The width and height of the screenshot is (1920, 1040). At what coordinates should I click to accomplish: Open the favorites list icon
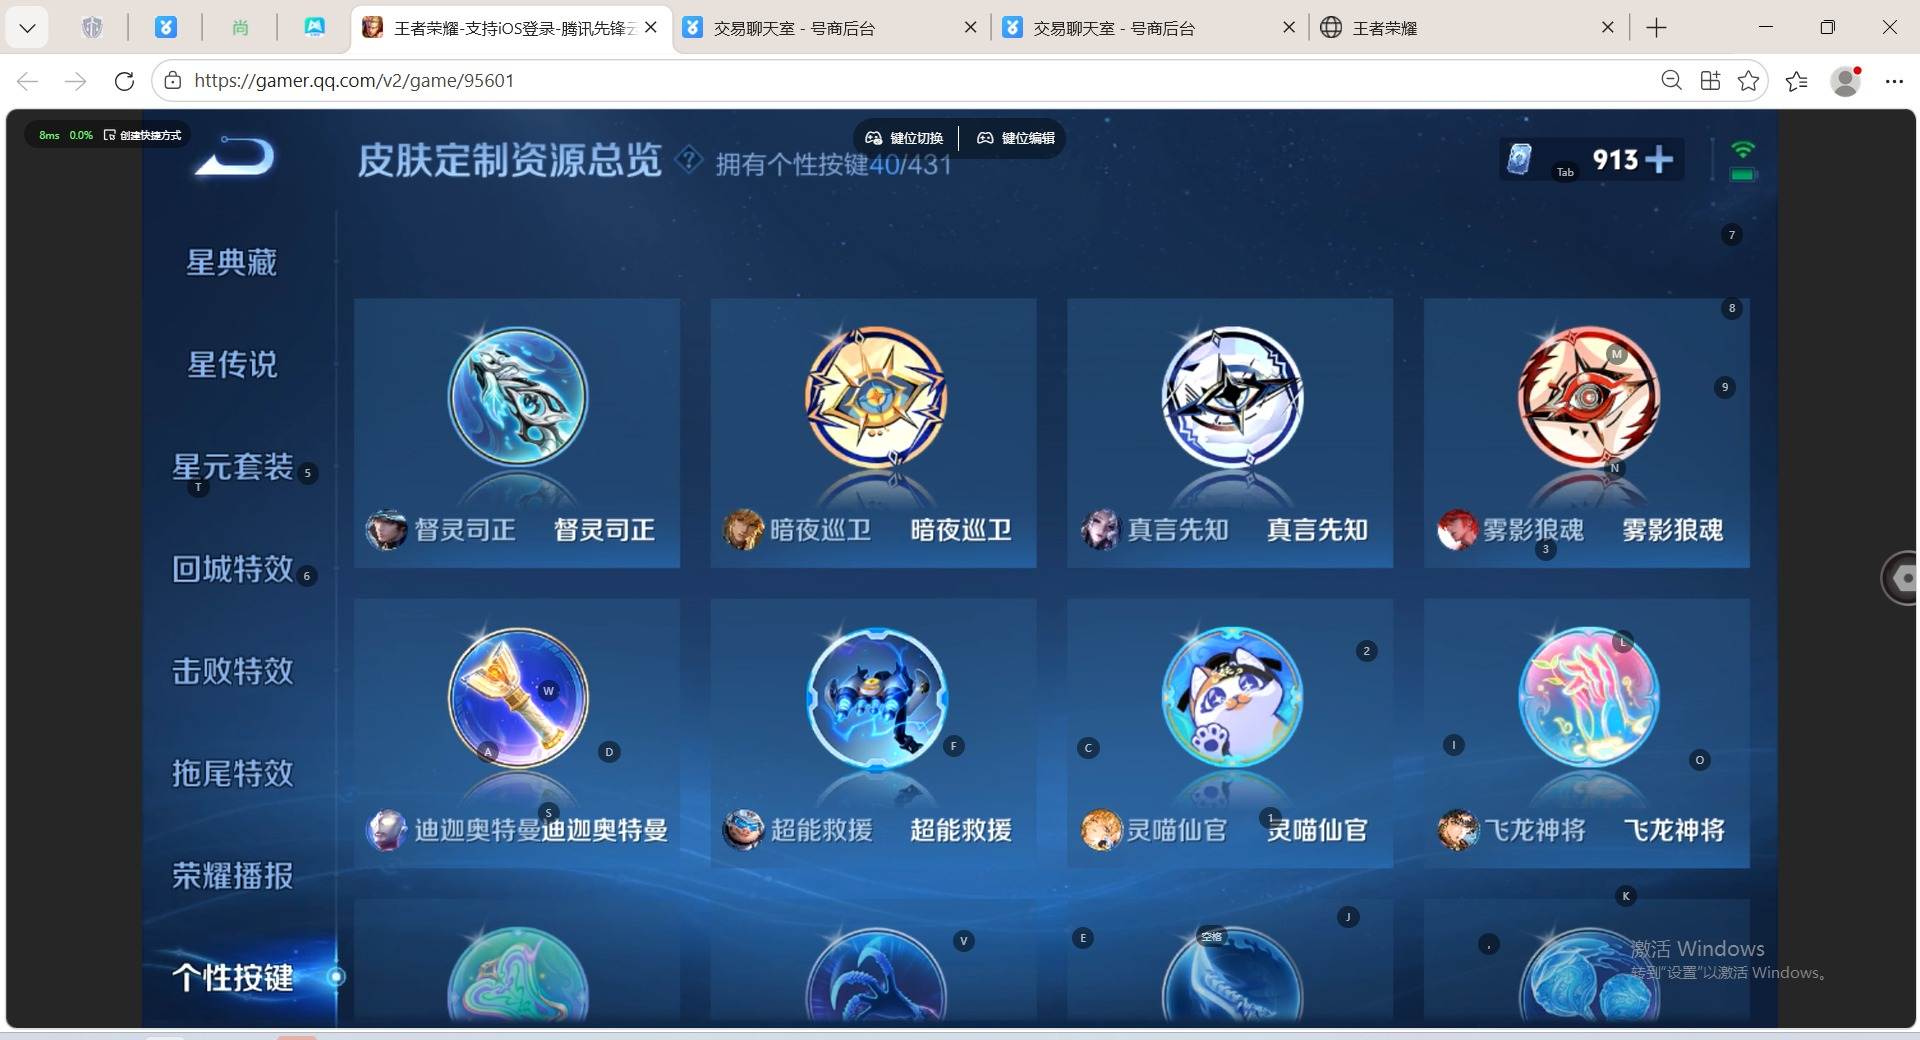[x=1797, y=81]
